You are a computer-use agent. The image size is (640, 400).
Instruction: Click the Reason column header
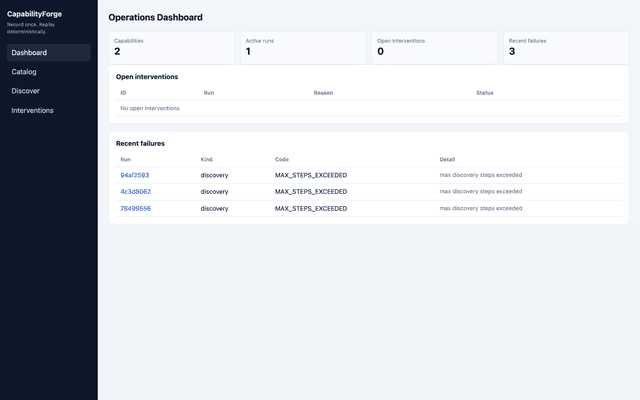(323, 93)
